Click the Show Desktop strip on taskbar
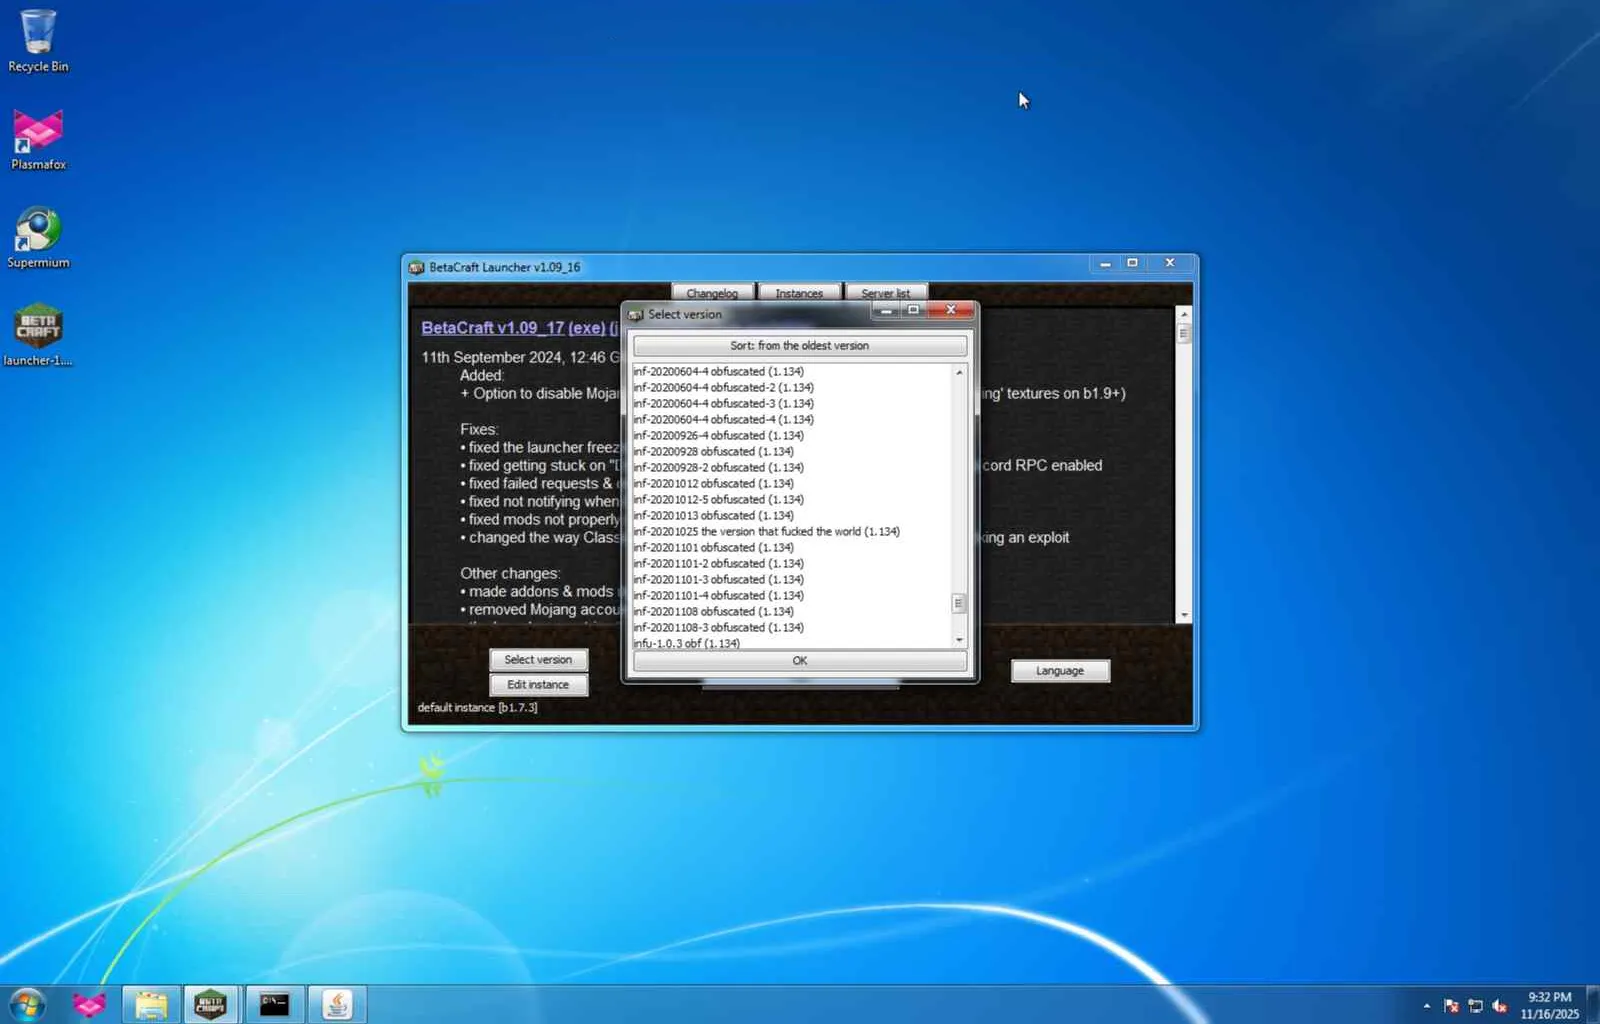This screenshot has height=1024, width=1600. (x=1593, y=1005)
